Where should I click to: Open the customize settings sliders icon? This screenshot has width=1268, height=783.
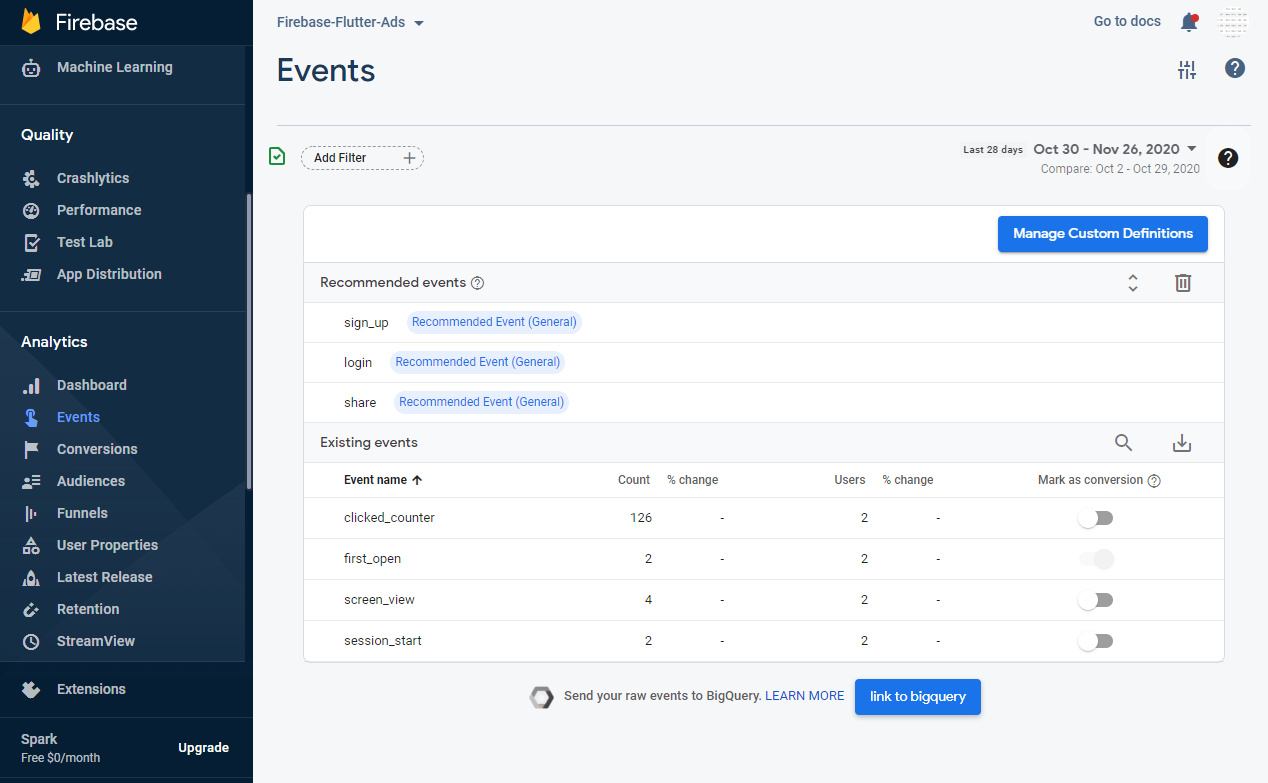[1187, 70]
